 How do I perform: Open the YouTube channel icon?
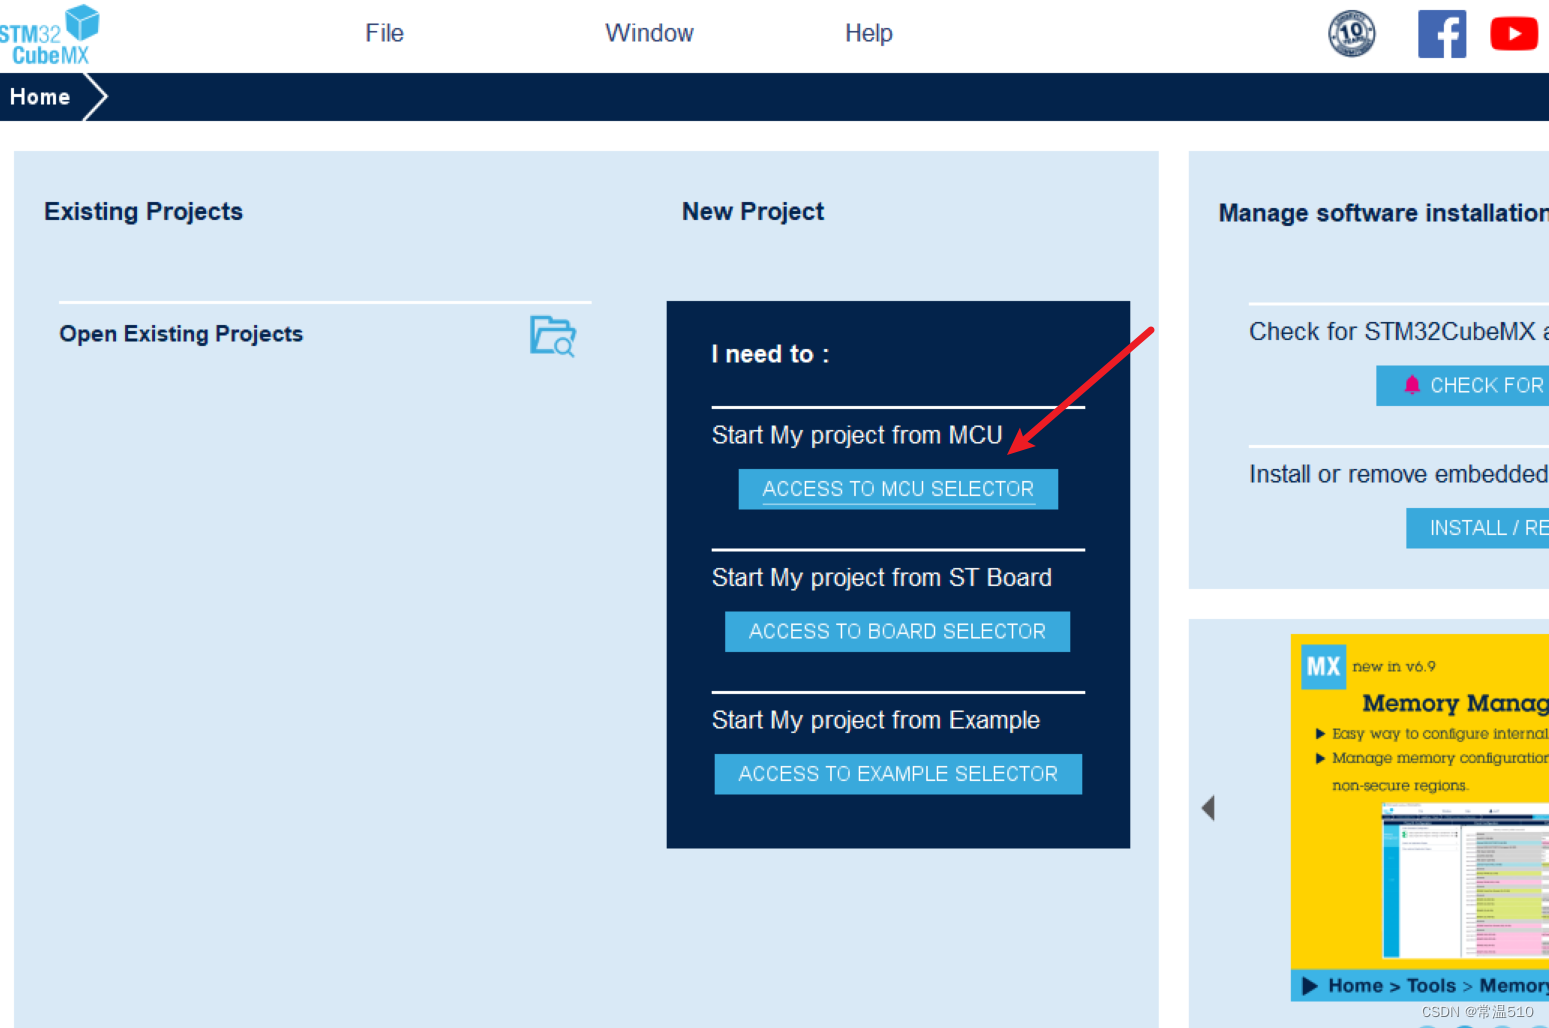coord(1514,34)
